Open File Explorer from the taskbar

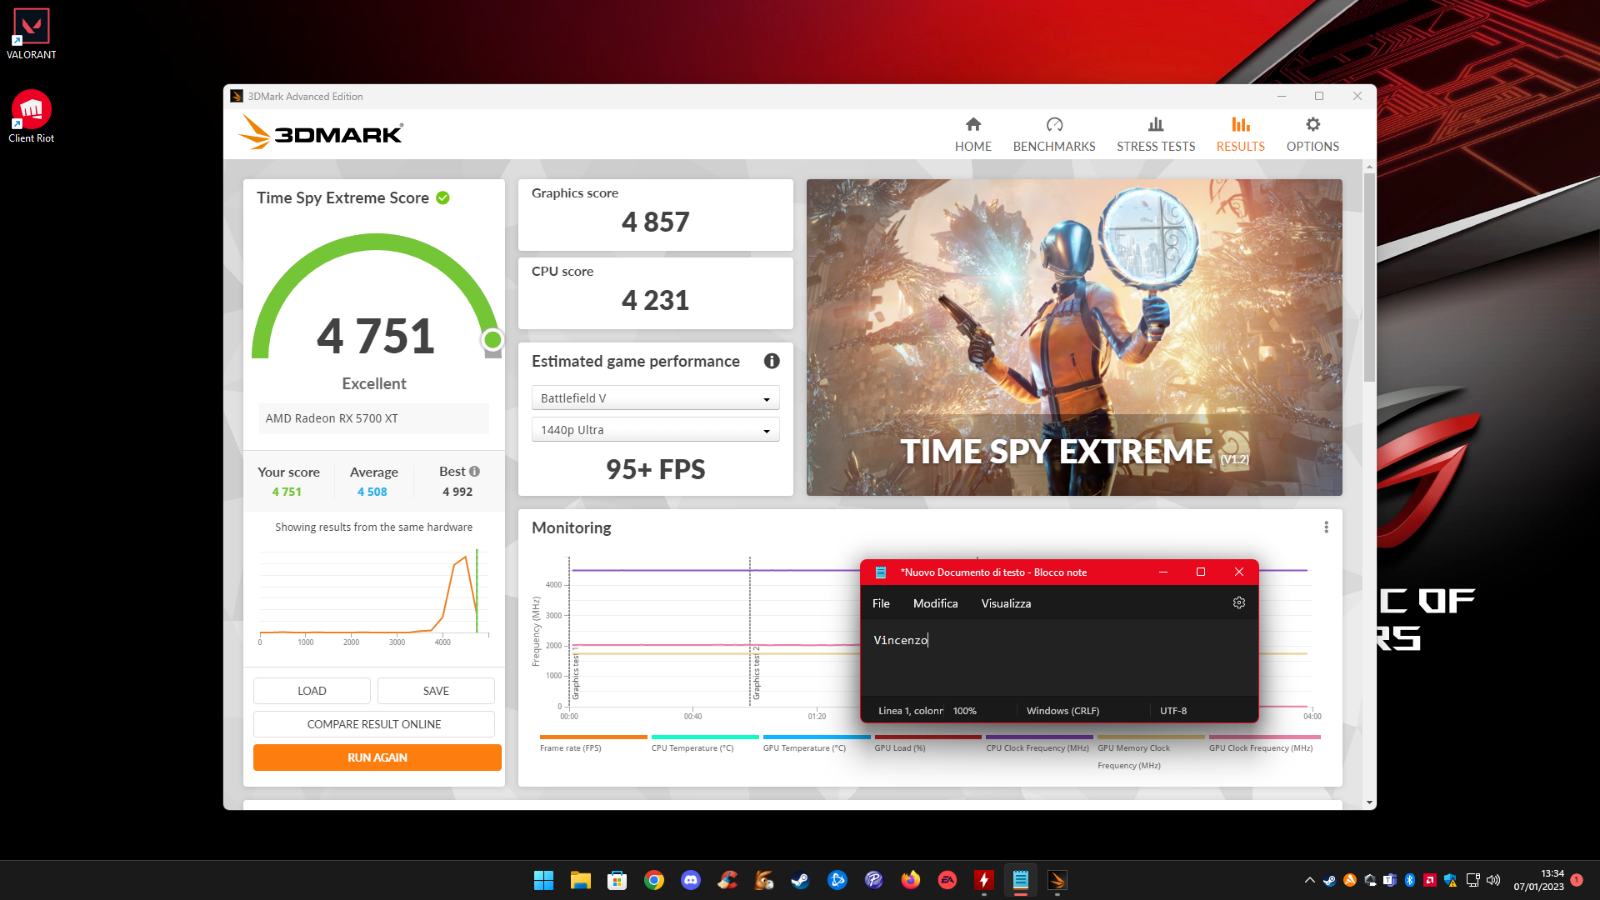(580, 880)
